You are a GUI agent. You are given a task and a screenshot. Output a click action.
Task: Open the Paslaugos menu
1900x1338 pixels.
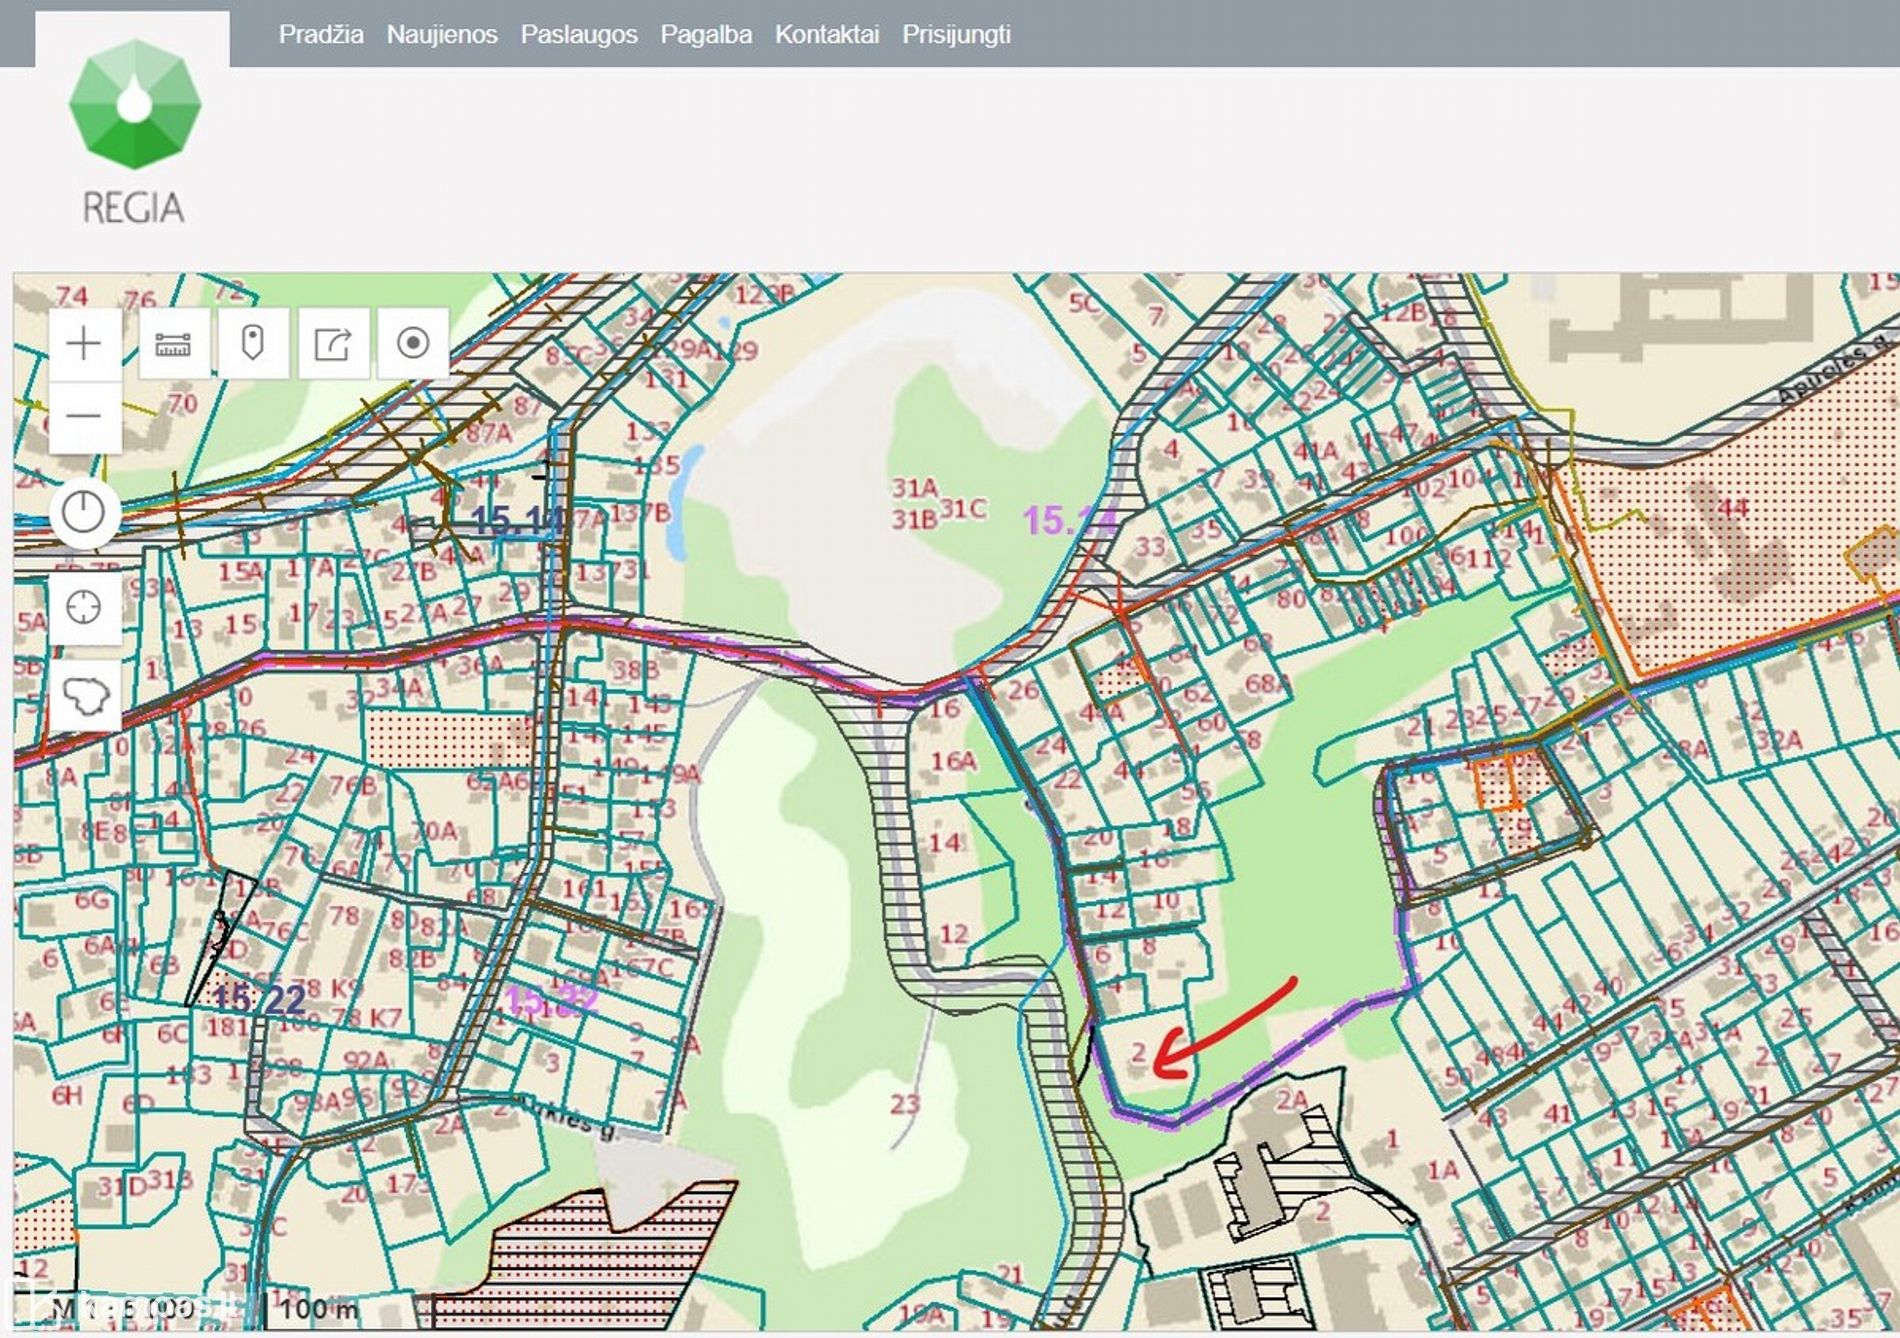point(578,34)
